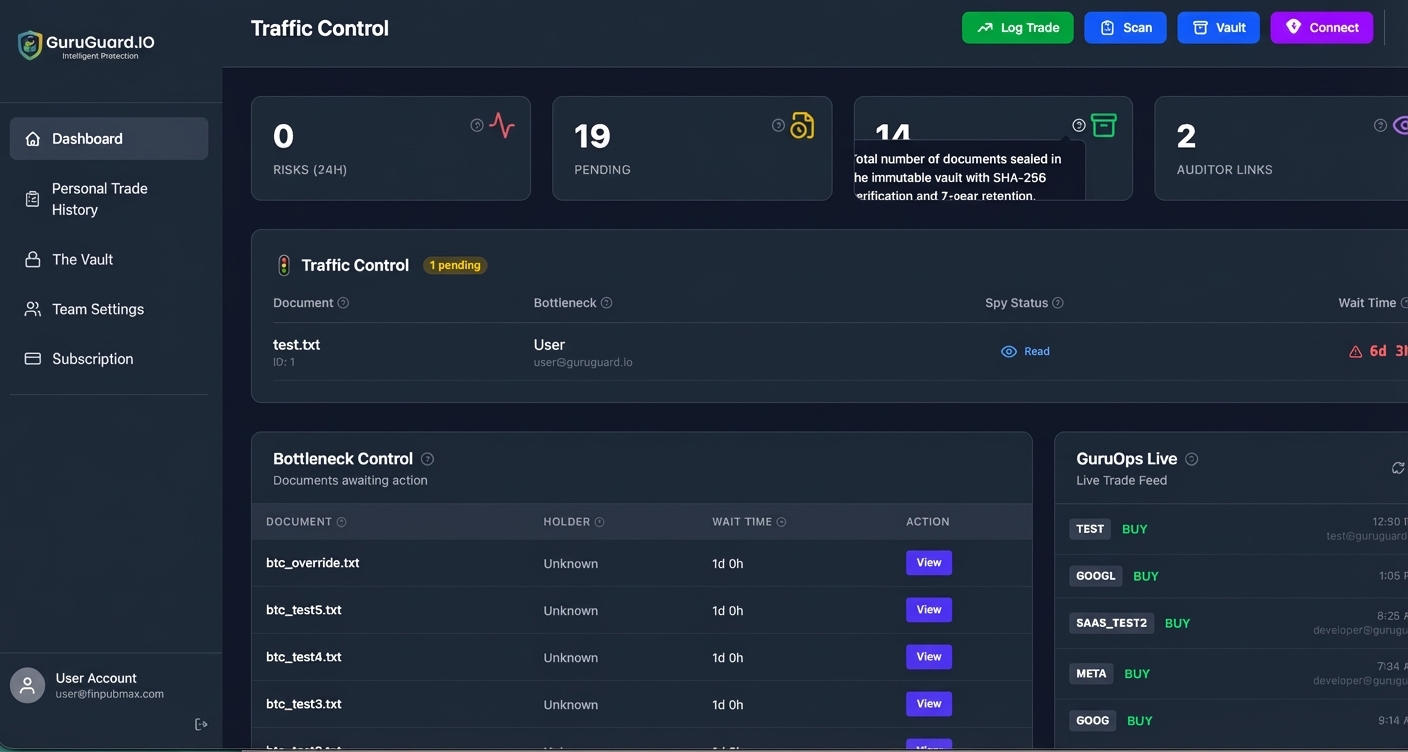Click the Scan button
1408x752 pixels.
pos(1125,27)
